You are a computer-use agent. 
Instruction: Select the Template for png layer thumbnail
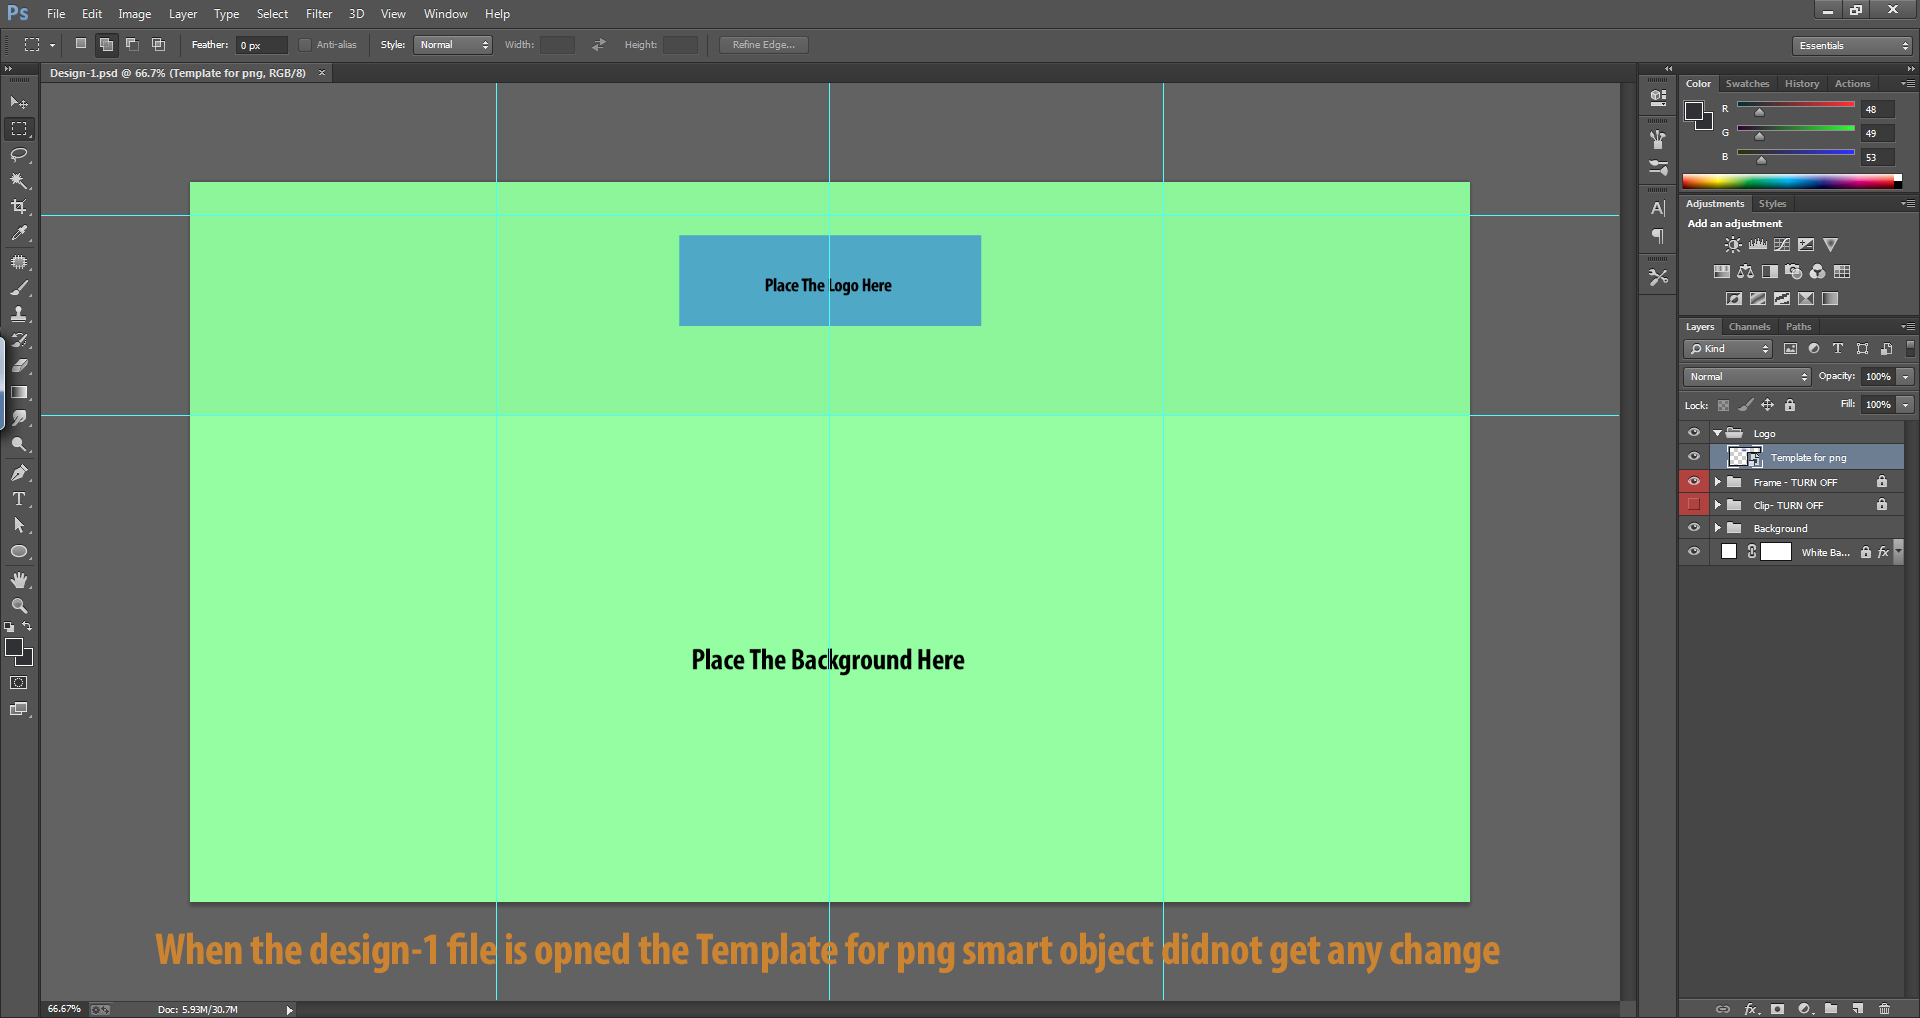[1744, 457]
